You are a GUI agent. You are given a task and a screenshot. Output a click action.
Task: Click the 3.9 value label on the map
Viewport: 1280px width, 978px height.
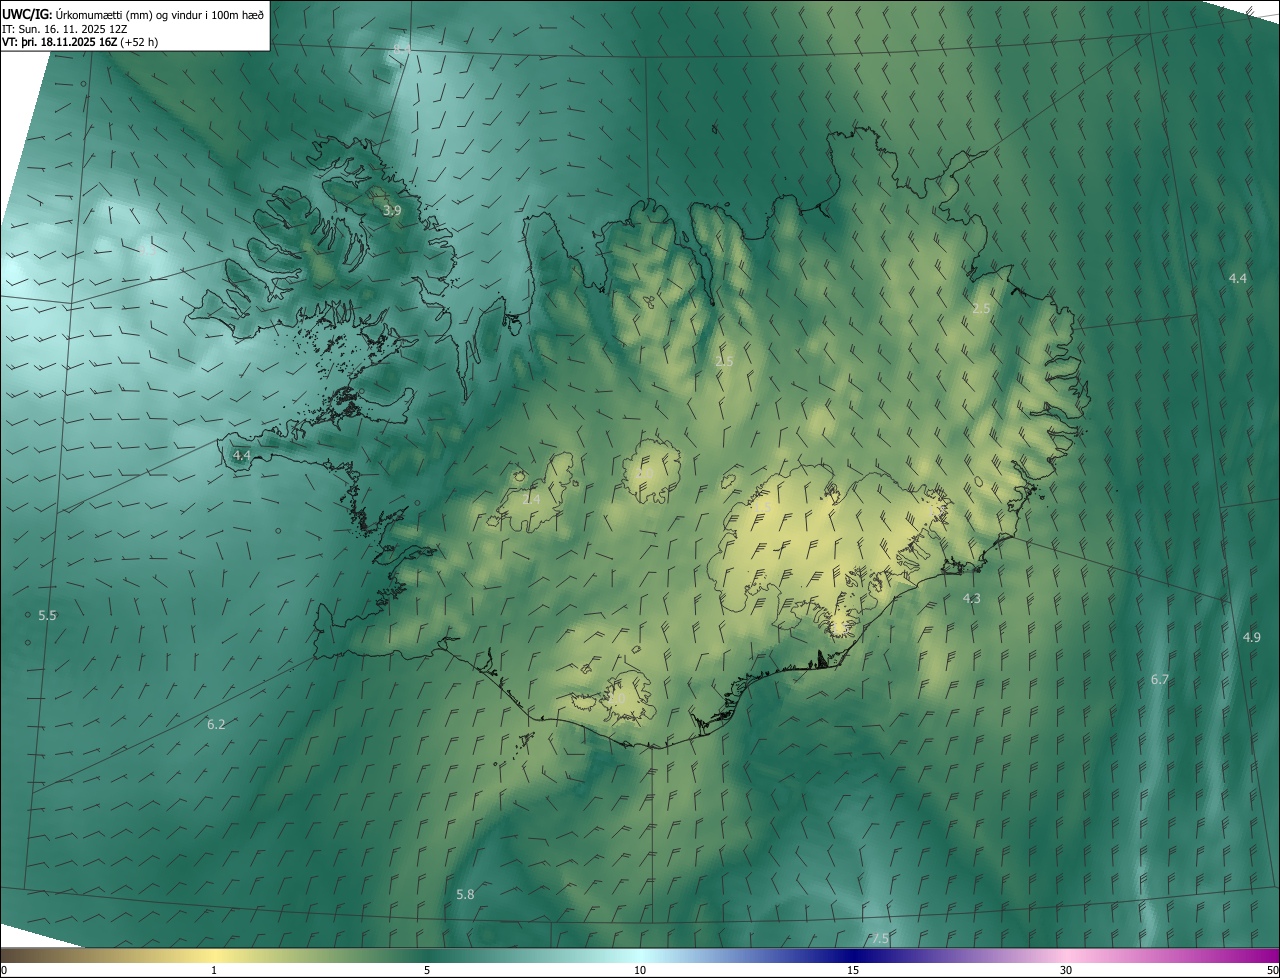[392, 211]
